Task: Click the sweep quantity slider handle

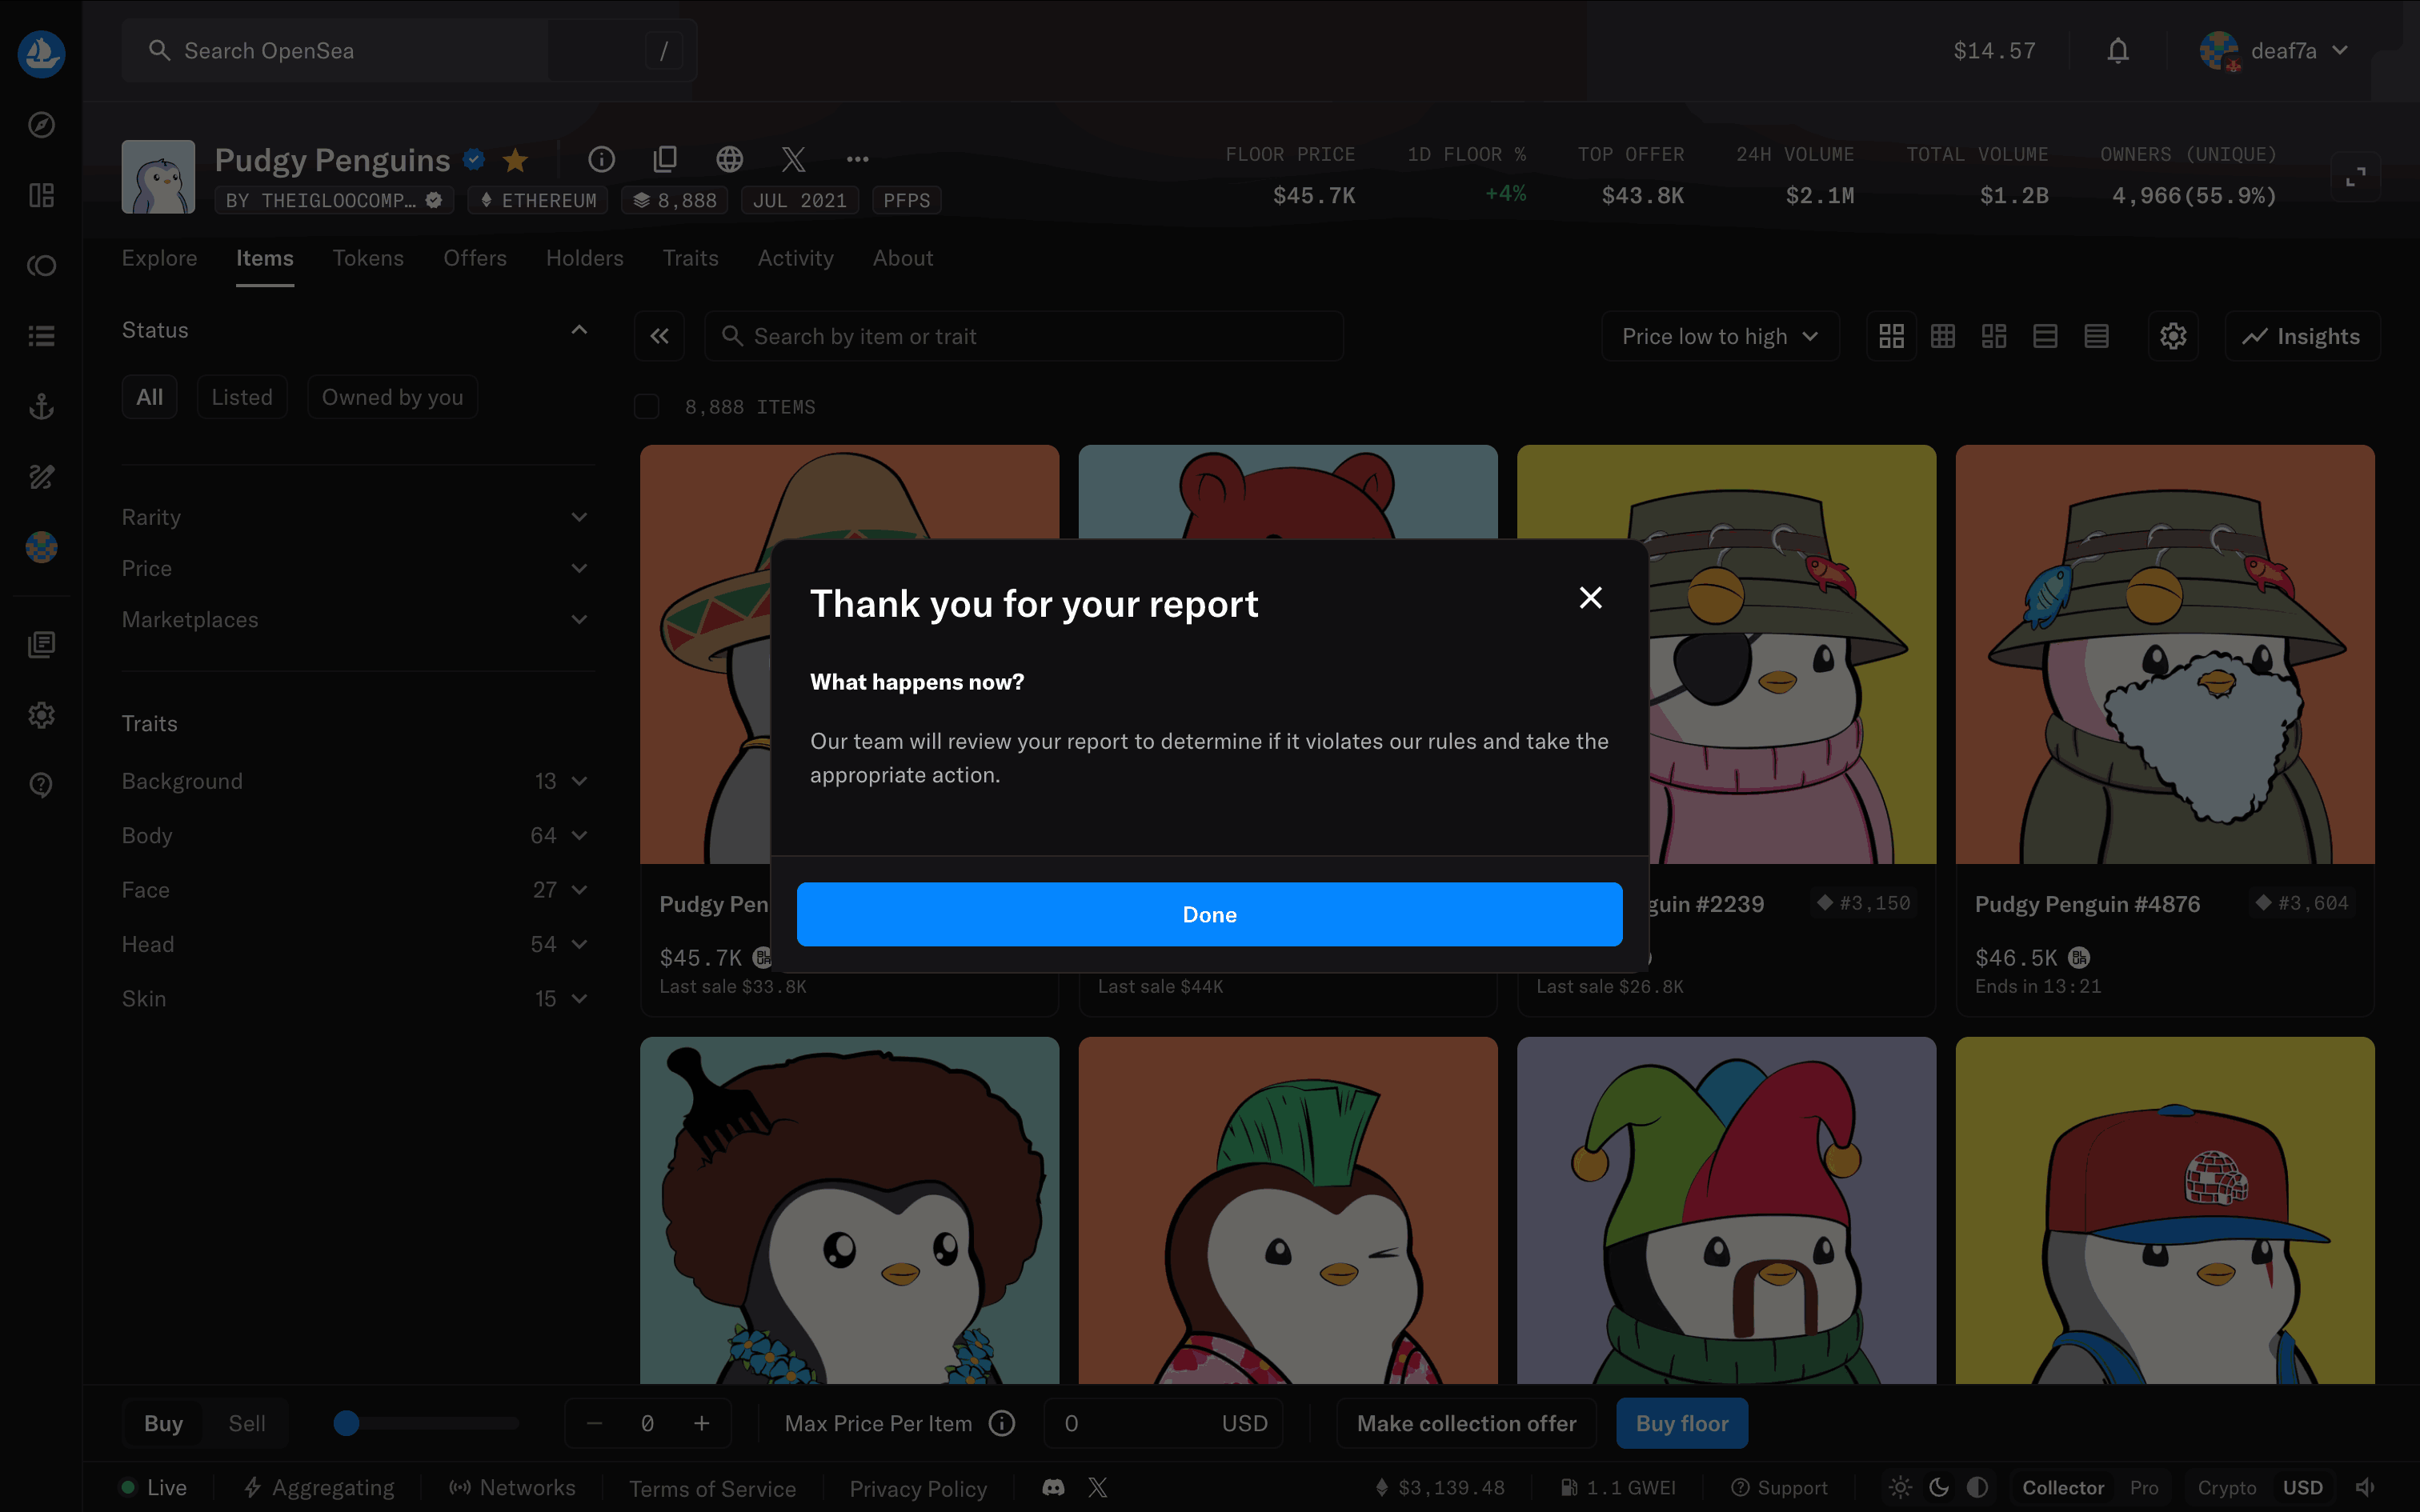Action: 346,1423
